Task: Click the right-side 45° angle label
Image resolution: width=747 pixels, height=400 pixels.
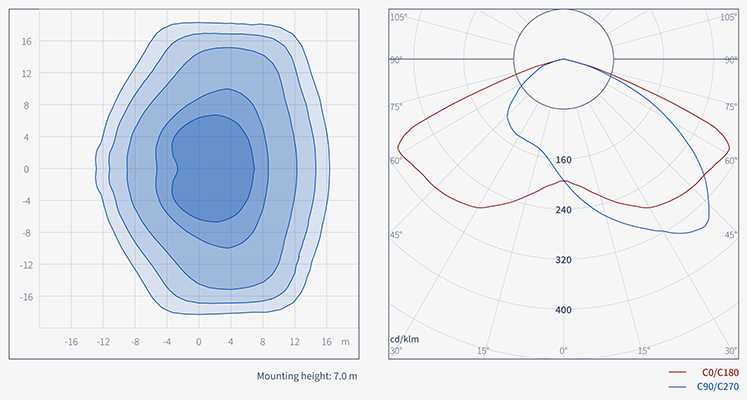Action: (x=731, y=235)
